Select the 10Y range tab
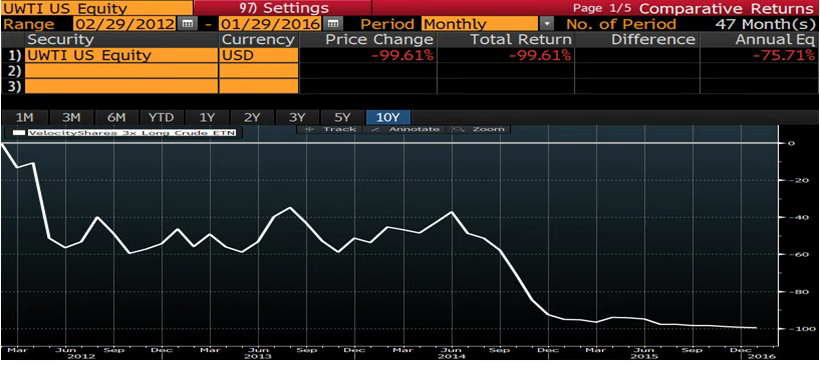 click(x=388, y=118)
